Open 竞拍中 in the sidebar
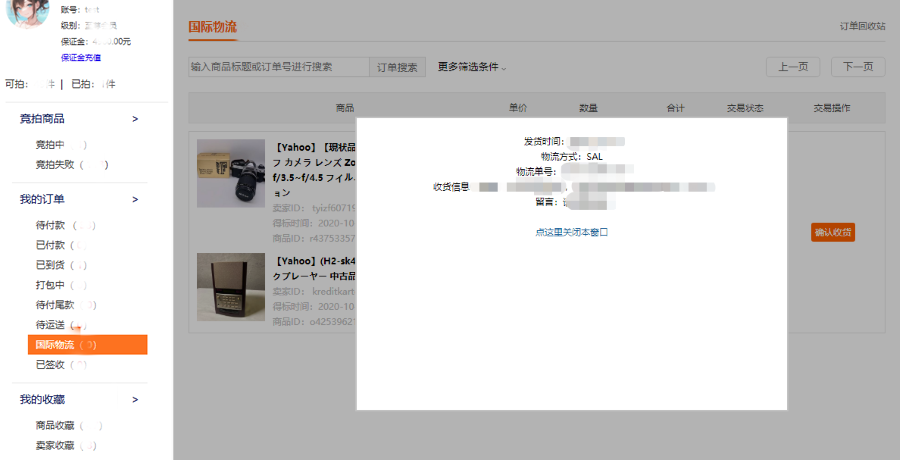The width and height of the screenshot is (900, 460). click(50, 145)
